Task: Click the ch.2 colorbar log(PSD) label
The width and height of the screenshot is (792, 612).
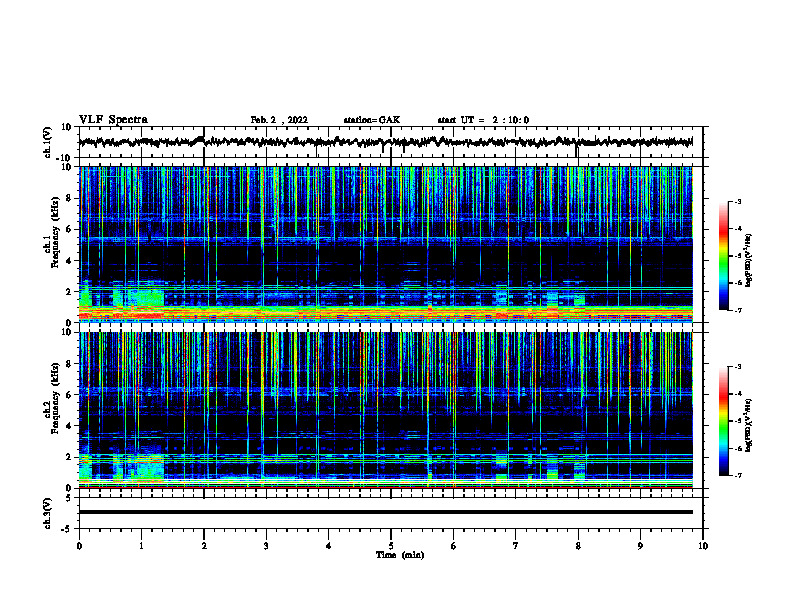Action: (749, 425)
